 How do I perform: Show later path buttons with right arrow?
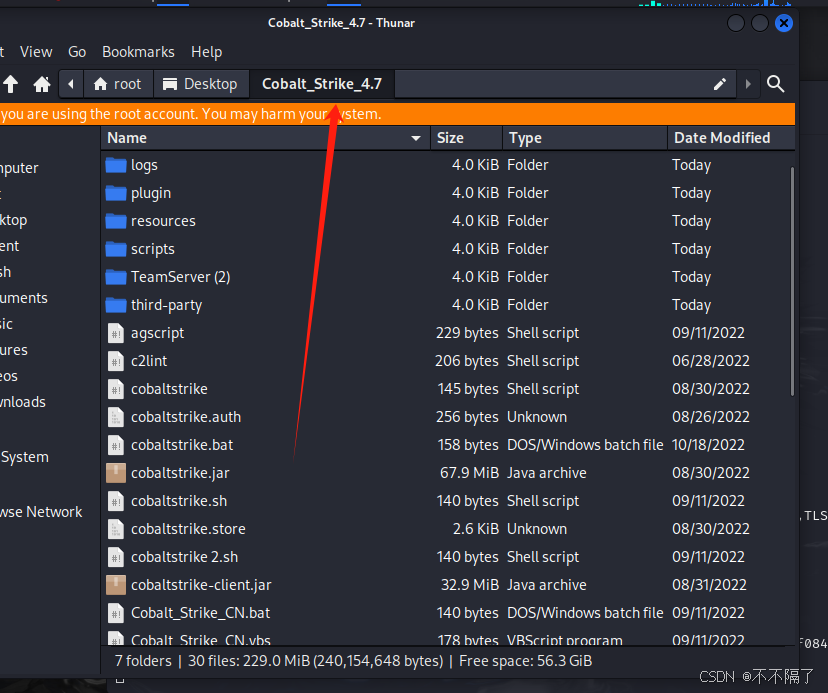(748, 84)
